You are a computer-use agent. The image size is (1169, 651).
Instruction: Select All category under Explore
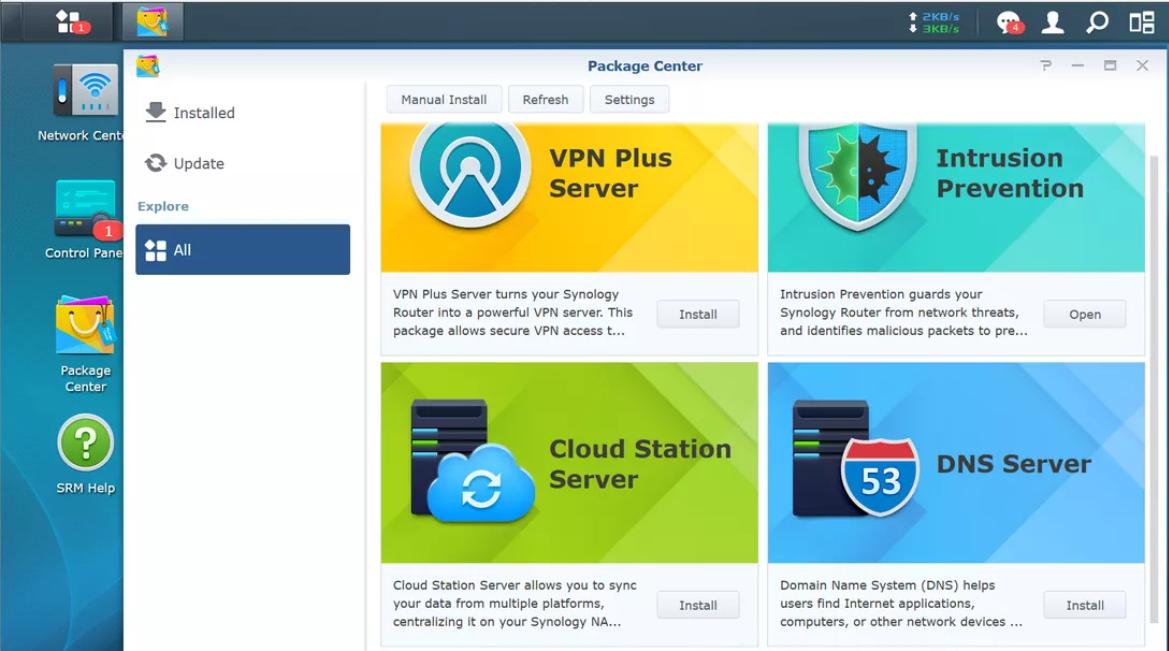tap(242, 250)
